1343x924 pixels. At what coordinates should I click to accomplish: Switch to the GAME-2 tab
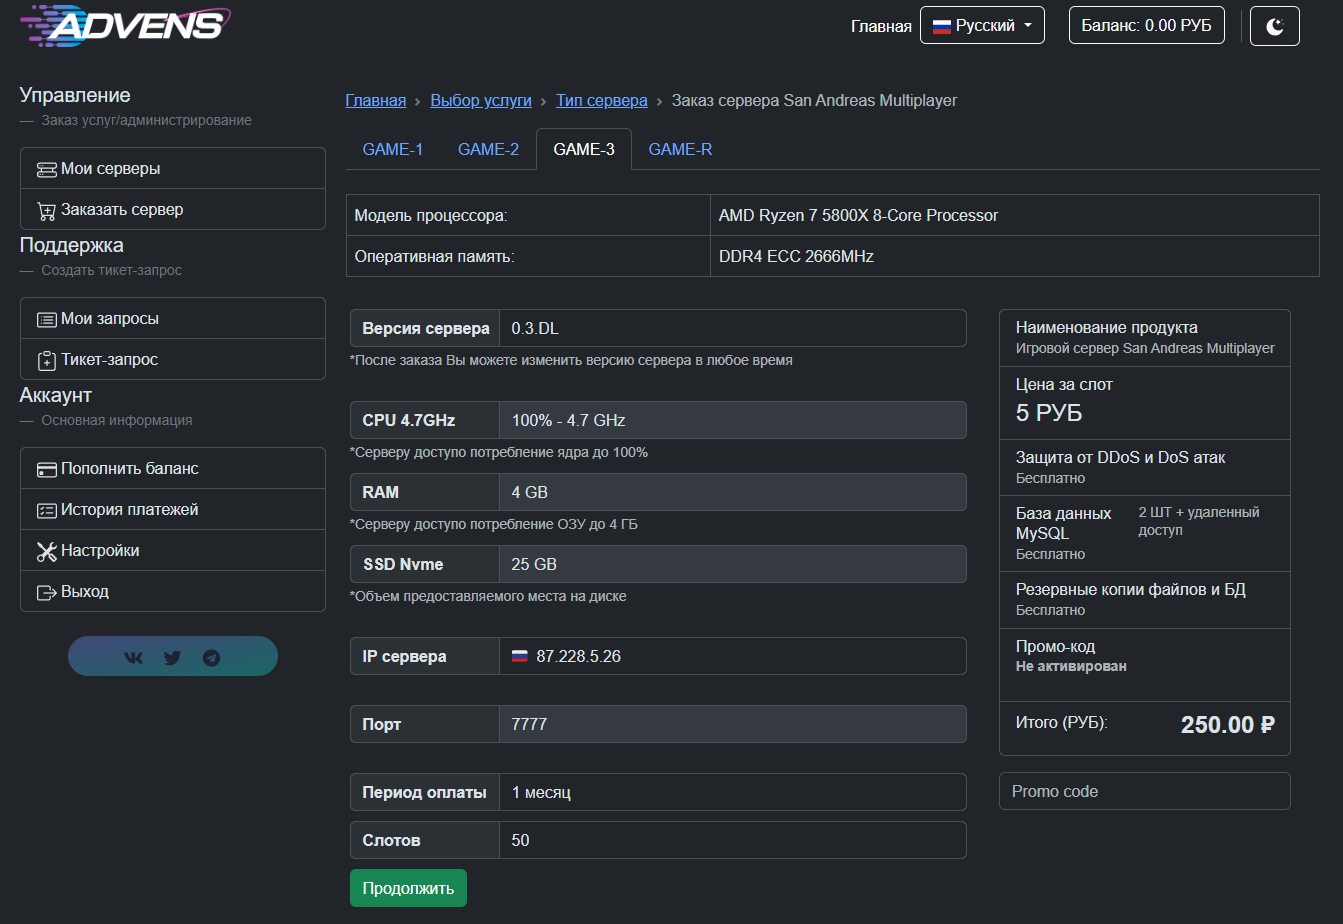(488, 149)
